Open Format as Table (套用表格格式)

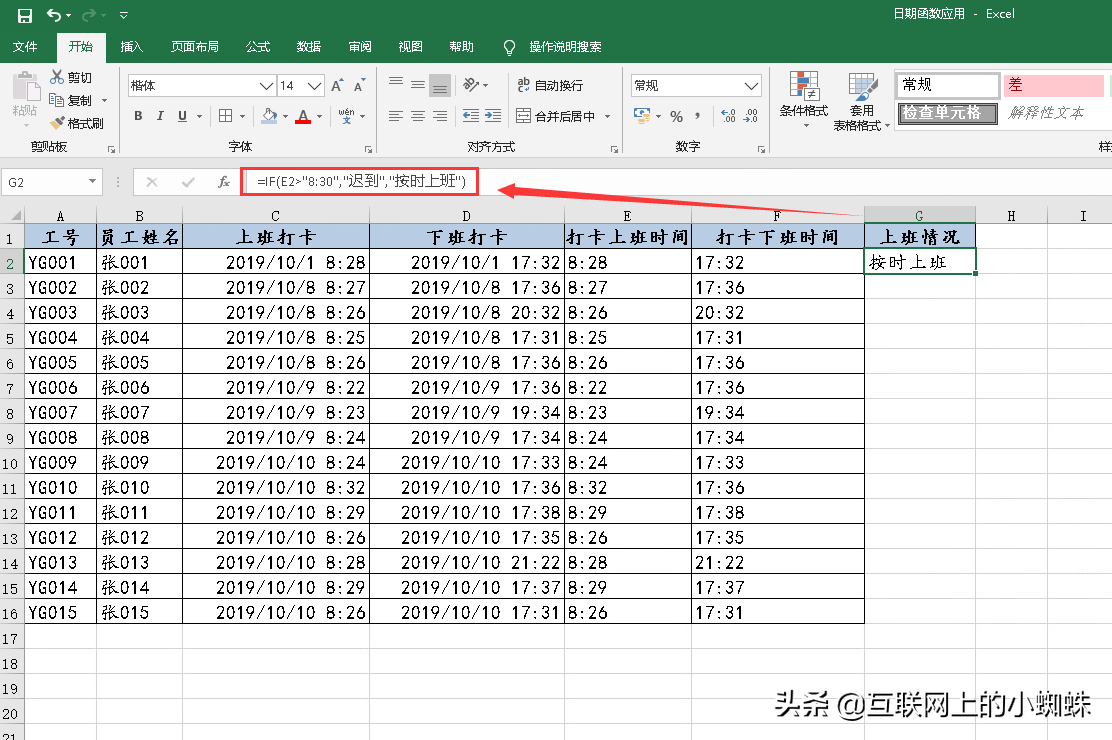pos(862,101)
